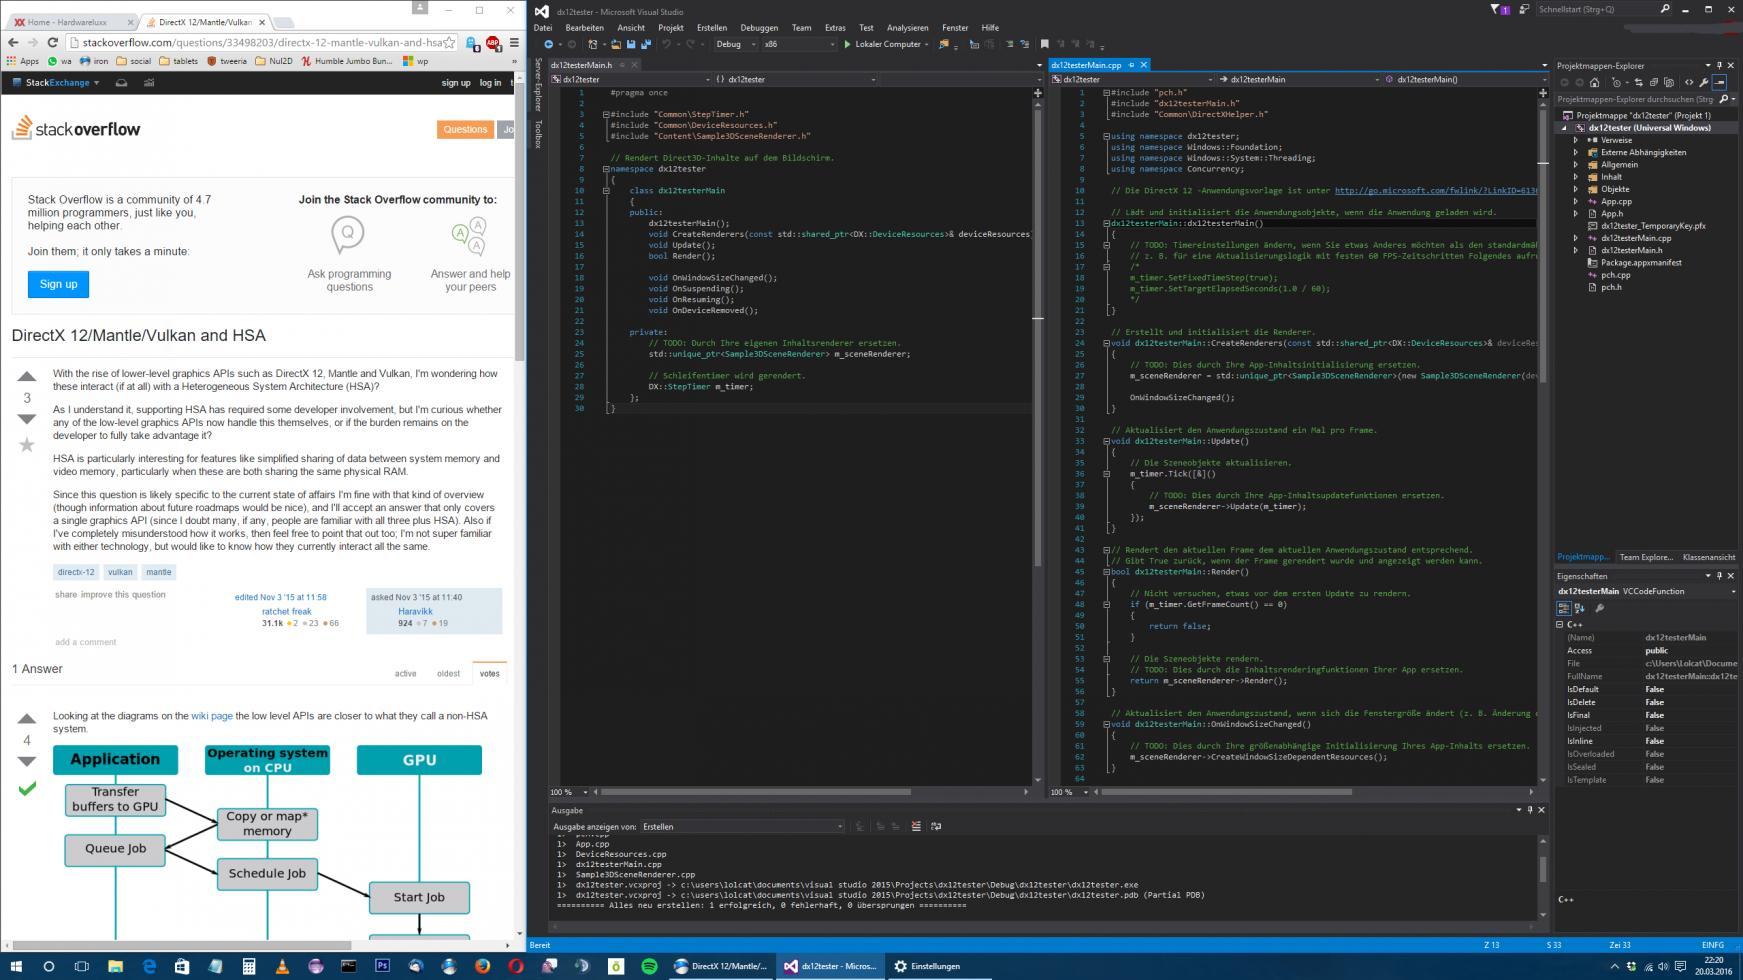The height and width of the screenshot is (980, 1743).
Task: Open the Erstellen menu
Action: pyautogui.click(x=712, y=28)
